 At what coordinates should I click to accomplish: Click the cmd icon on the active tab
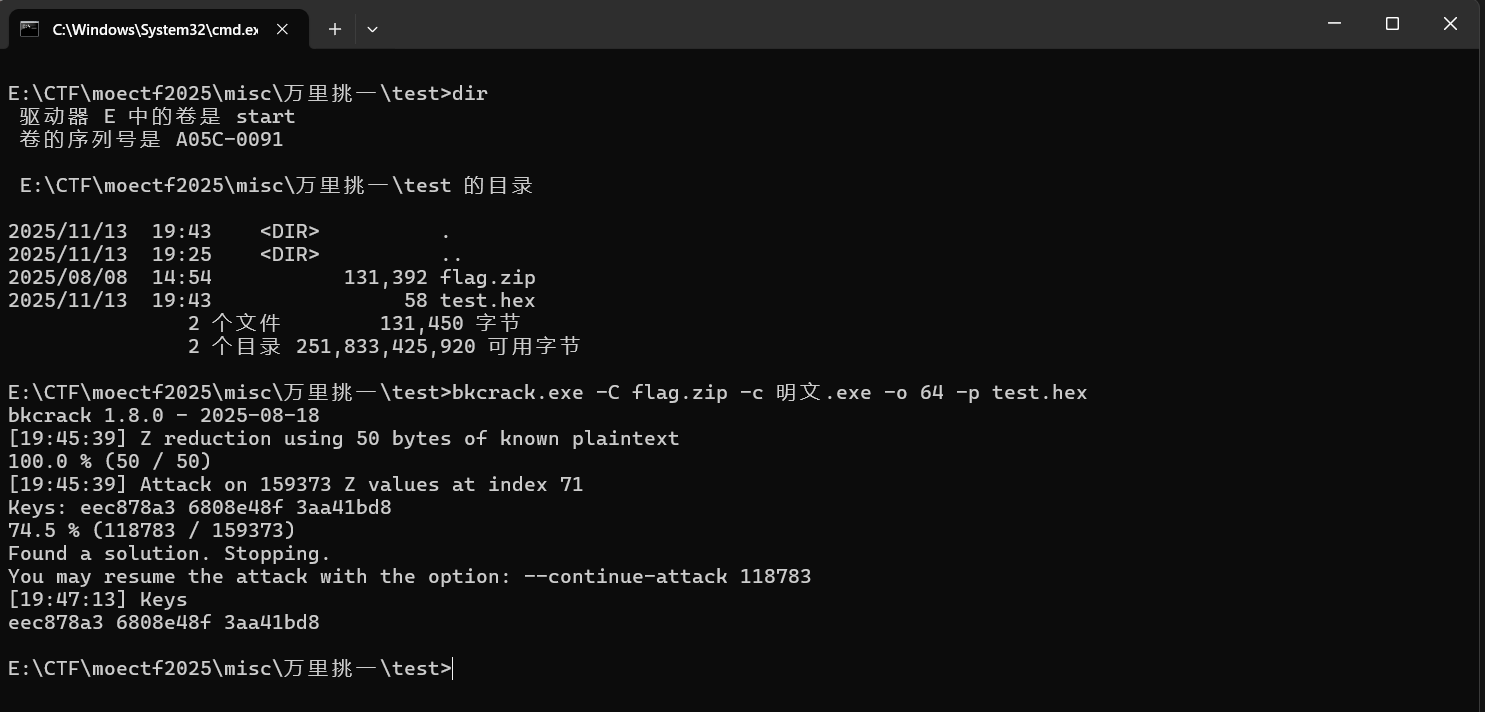(x=30, y=29)
